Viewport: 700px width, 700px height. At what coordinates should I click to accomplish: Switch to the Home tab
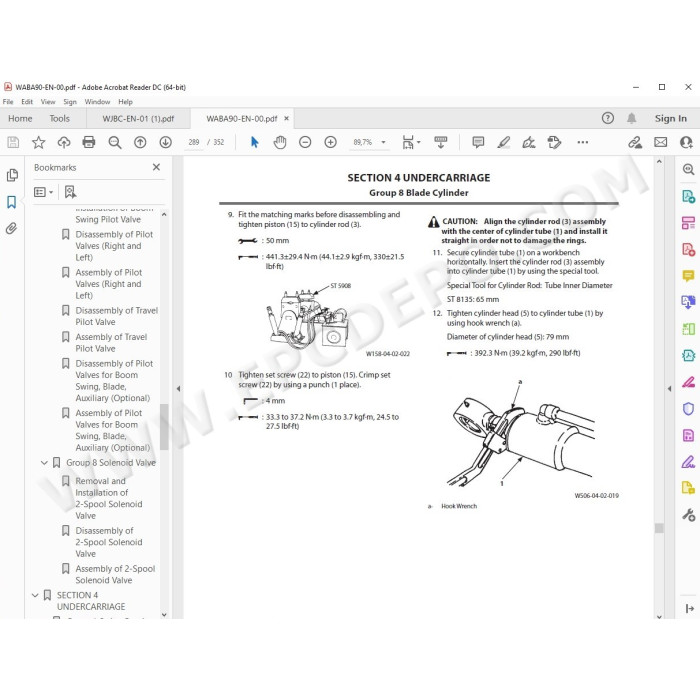pyautogui.click(x=20, y=119)
